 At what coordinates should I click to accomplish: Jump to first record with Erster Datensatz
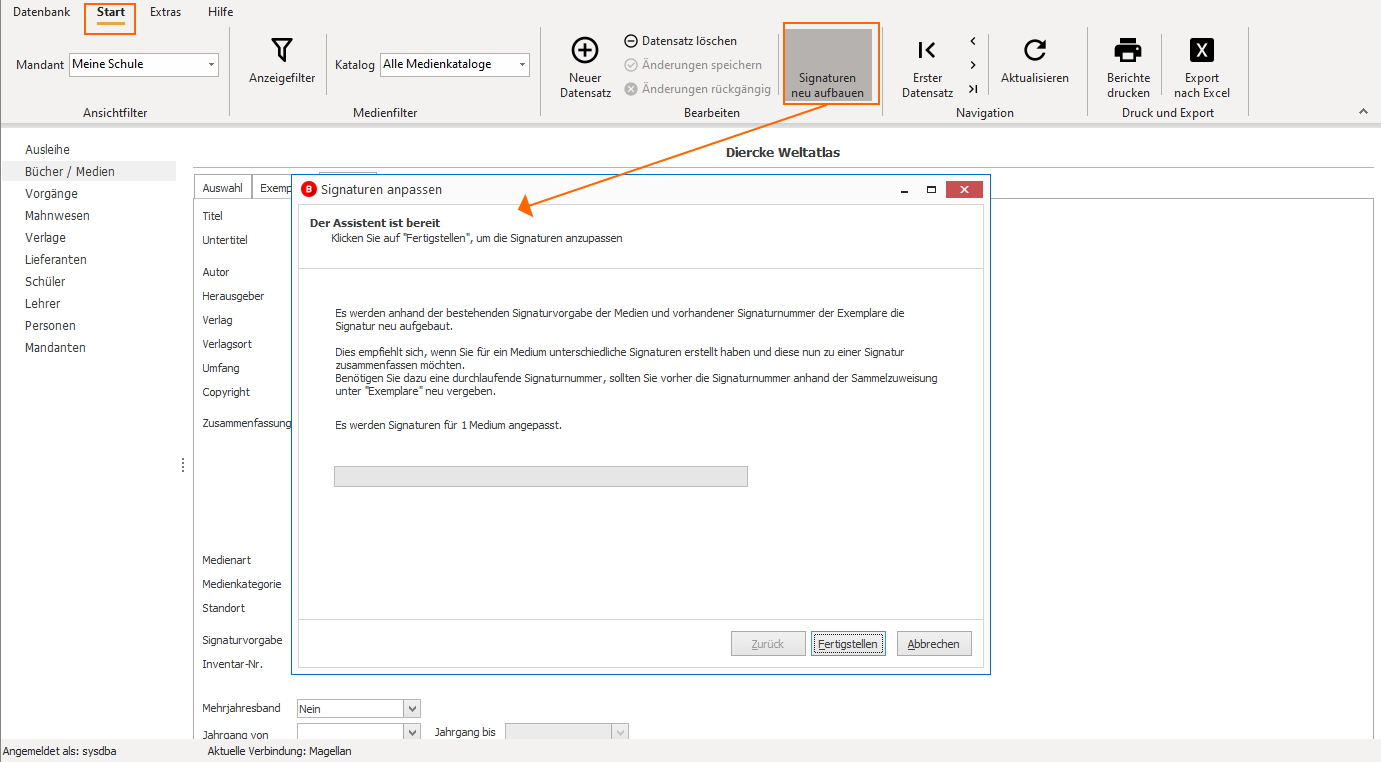(x=927, y=68)
